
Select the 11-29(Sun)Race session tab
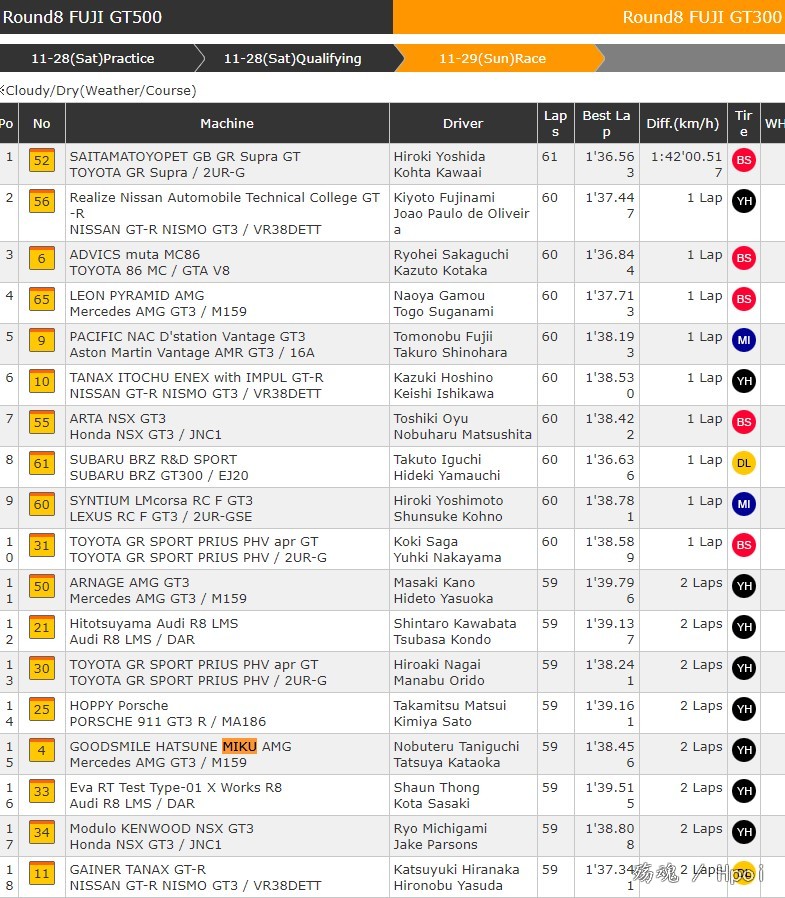click(x=492, y=59)
